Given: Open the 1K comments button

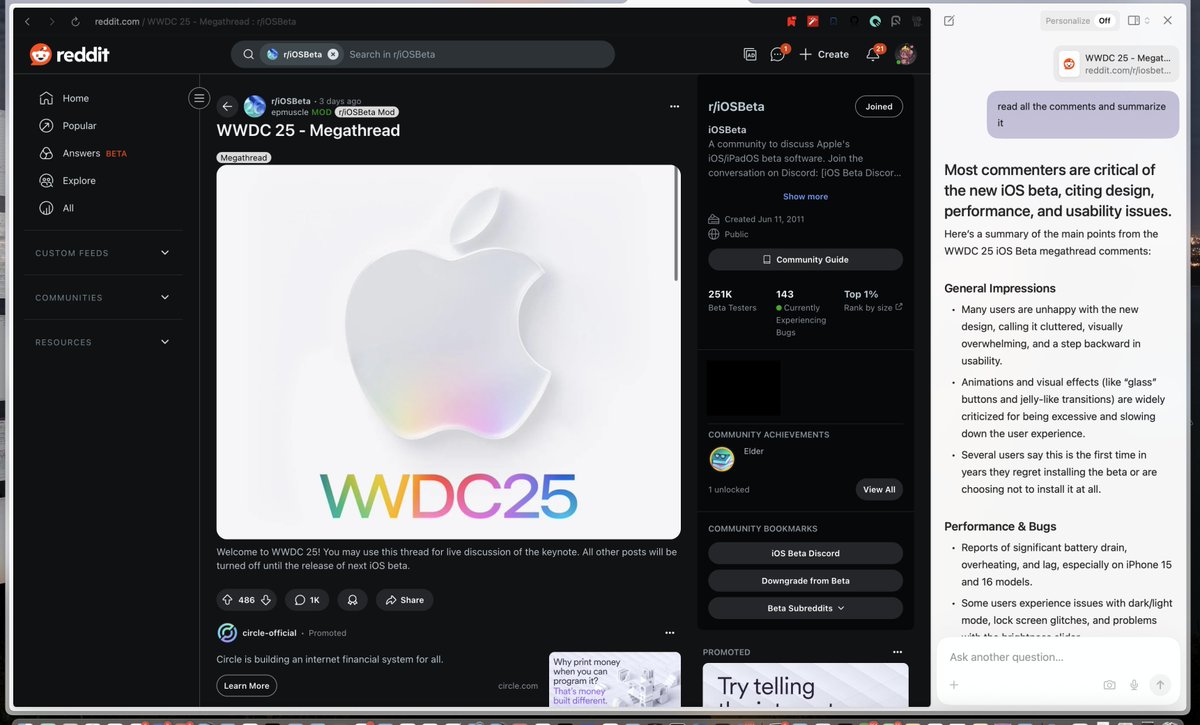Looking at the screenshot, I should 308,600.
